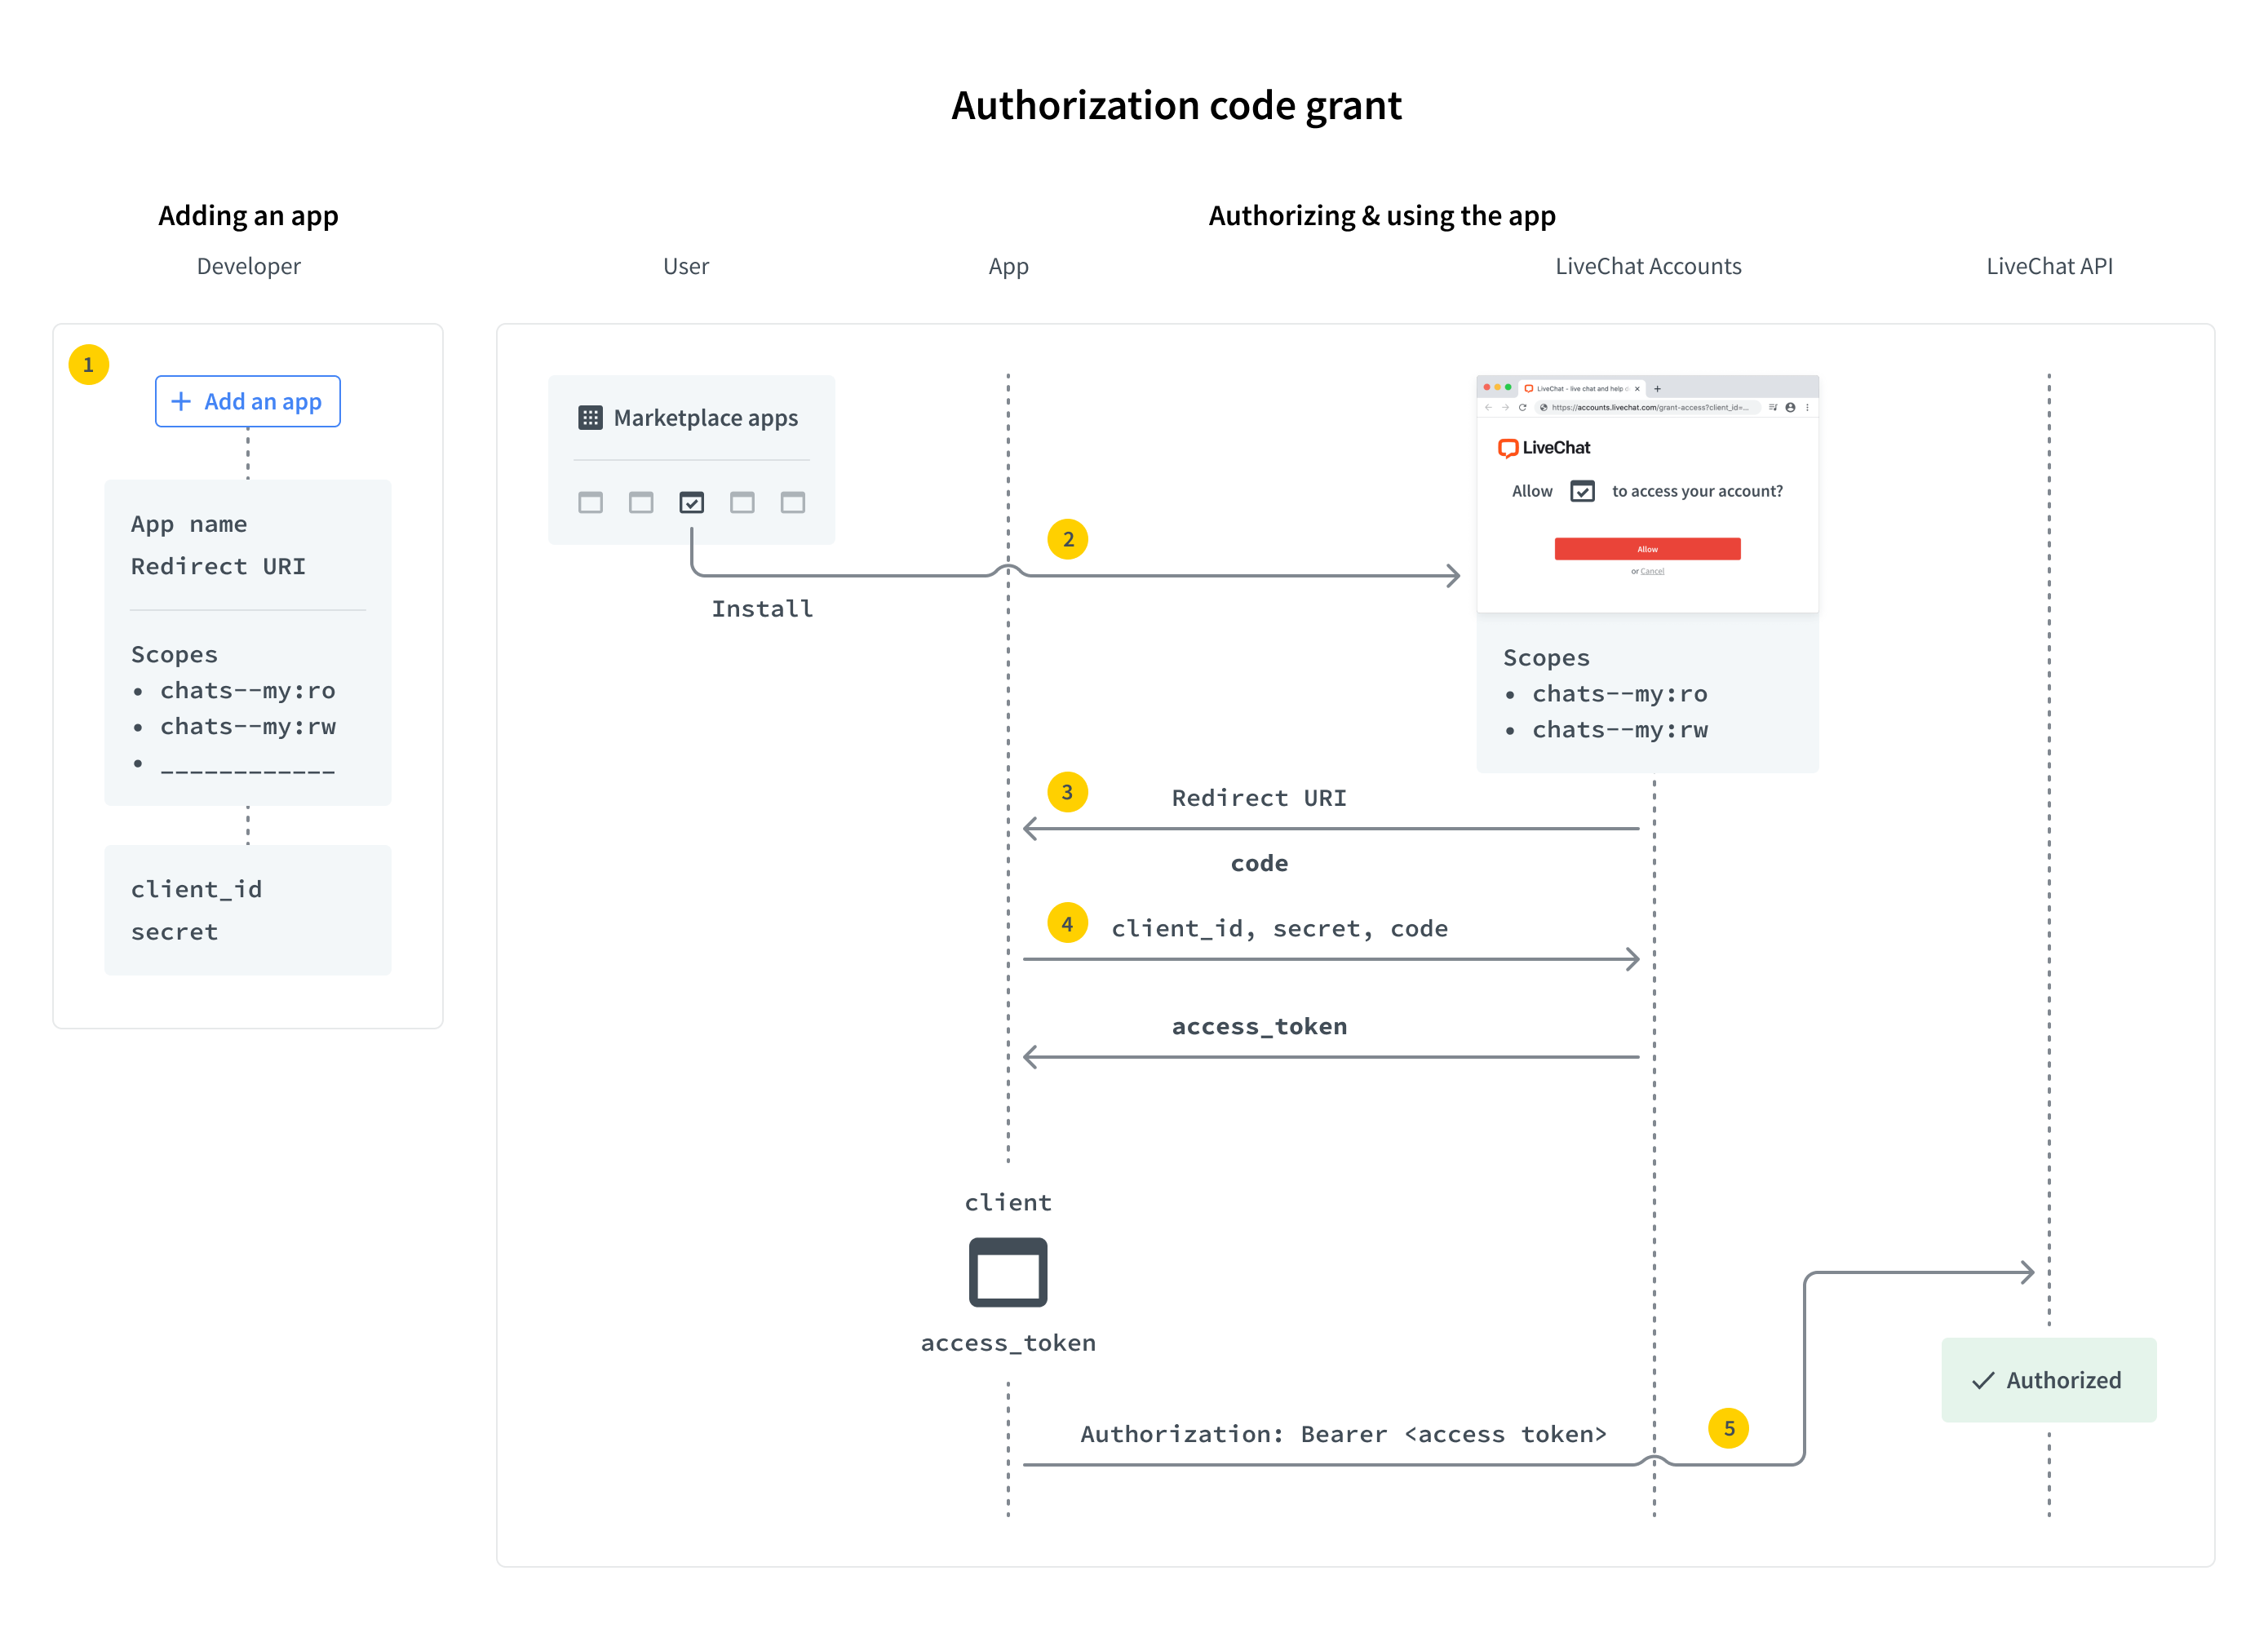Click the Authorizing & using the app heading
This screenshot has height=1646, width=2268.
pyautogui.click(x=1382, y=215)
